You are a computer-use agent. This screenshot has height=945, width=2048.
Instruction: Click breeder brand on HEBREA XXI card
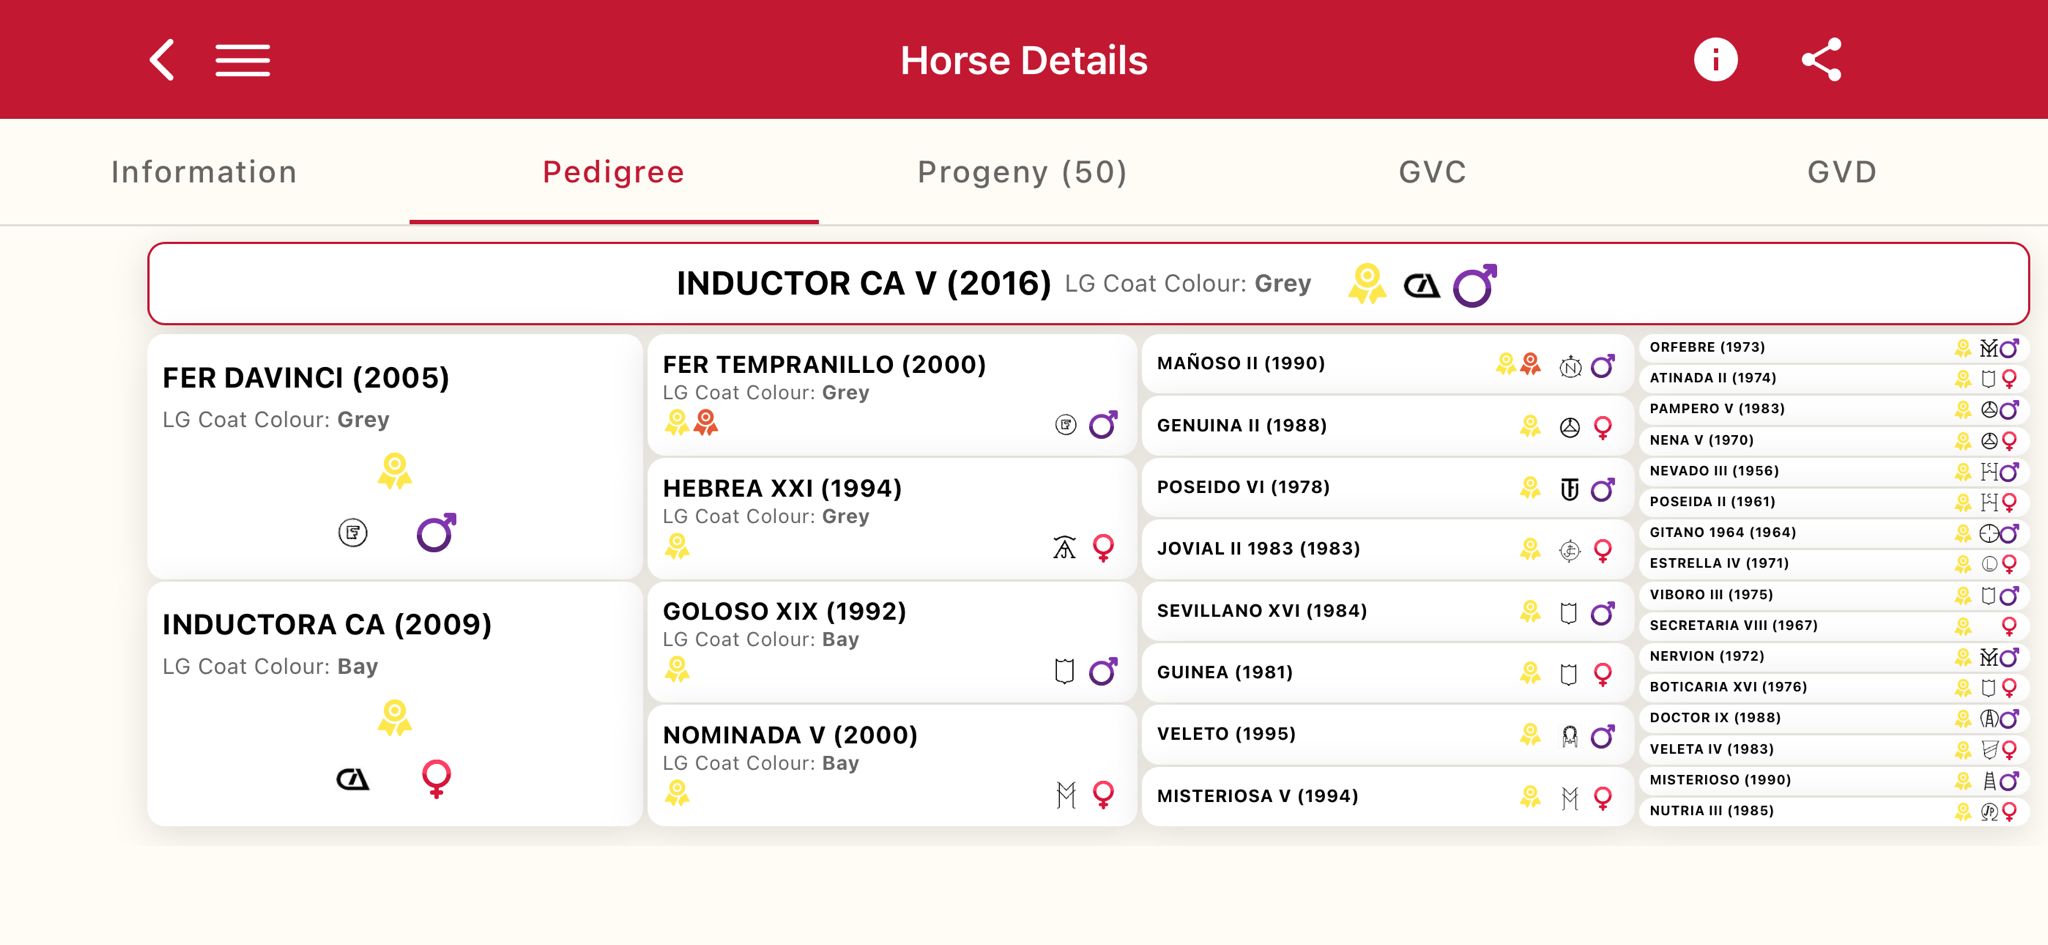click(1064, 547)
